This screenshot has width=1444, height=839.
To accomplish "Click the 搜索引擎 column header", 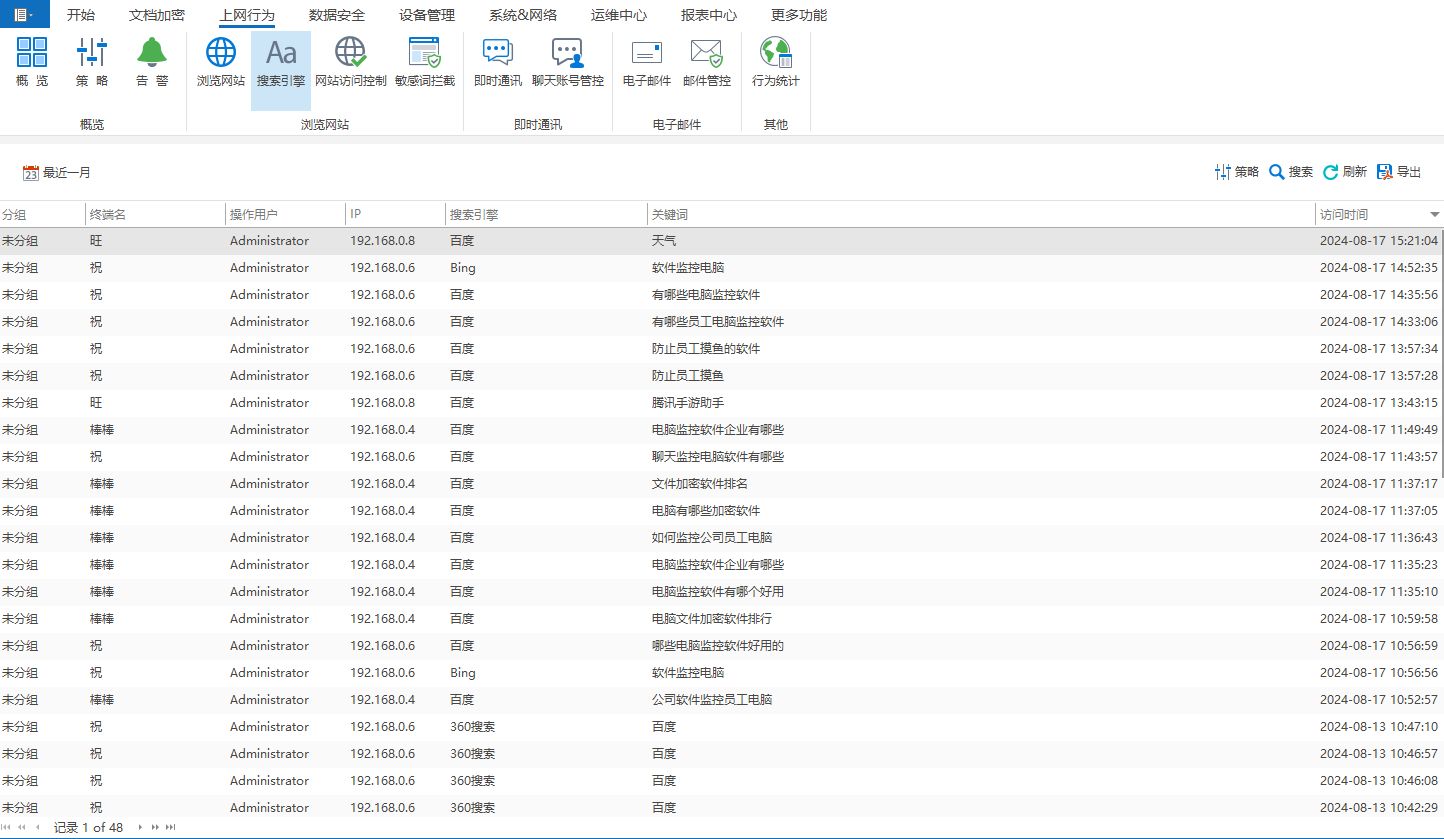I will tap(546, 214).
